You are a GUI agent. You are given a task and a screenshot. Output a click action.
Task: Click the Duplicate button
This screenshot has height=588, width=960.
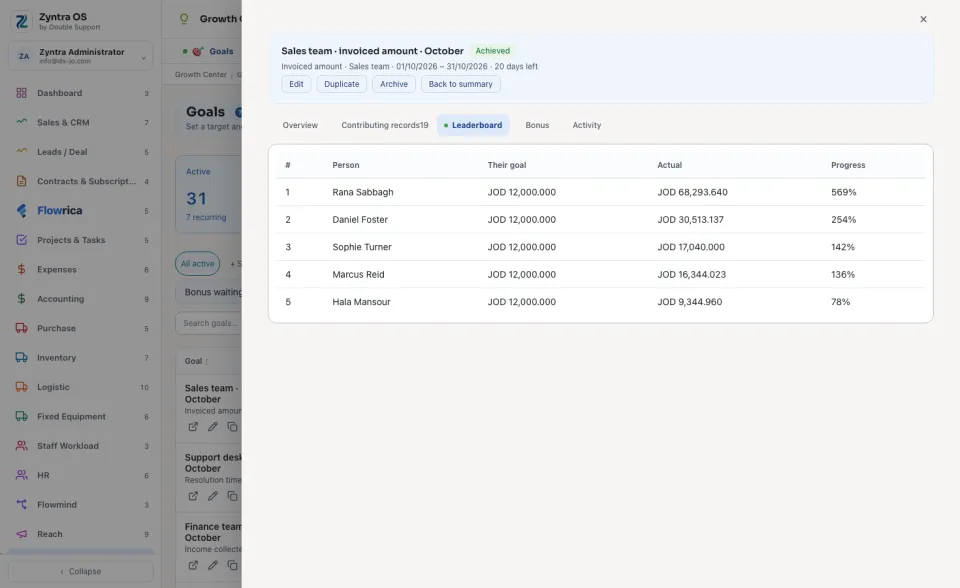pyautogui.click(x=342, y=84)
